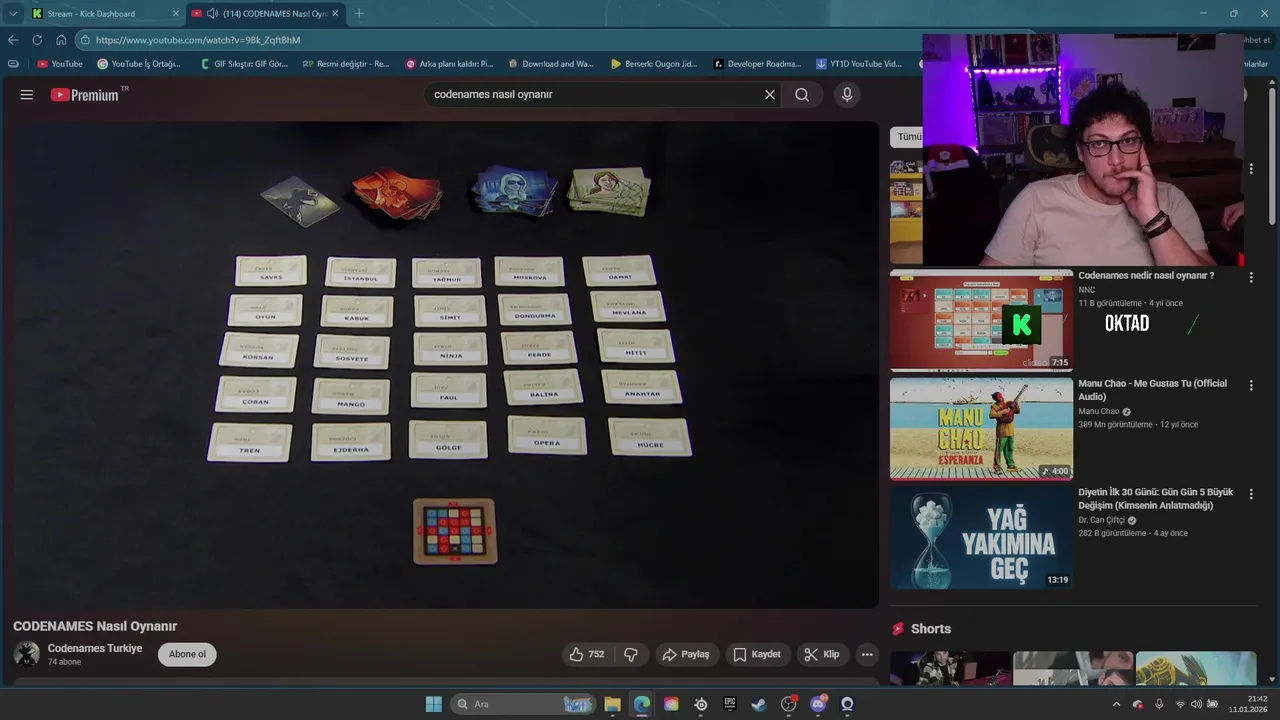
Task: Open options for Diyetin İlk 30 Günü
Action: [1251, 494]
